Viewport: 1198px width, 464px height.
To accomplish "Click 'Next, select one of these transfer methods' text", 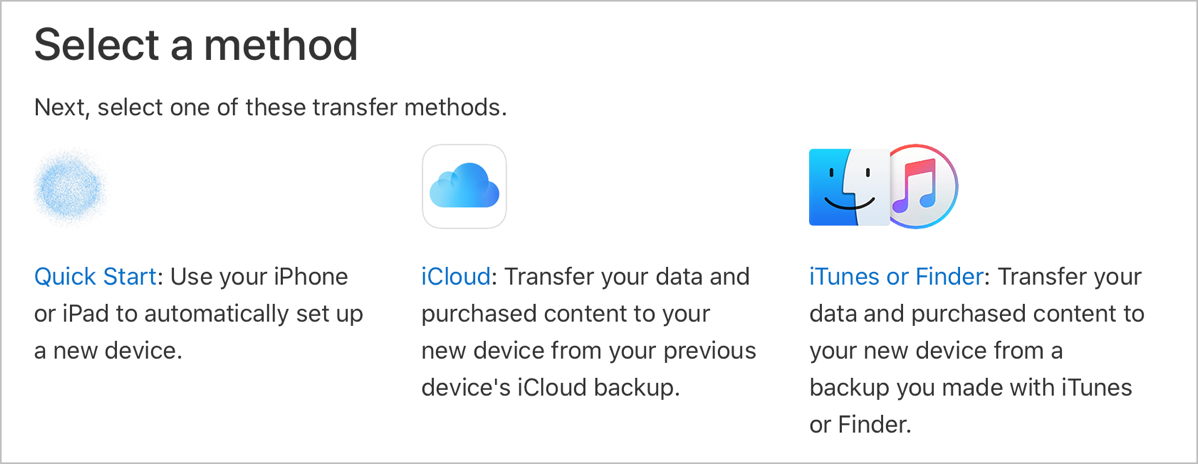I will coord(270,107).
